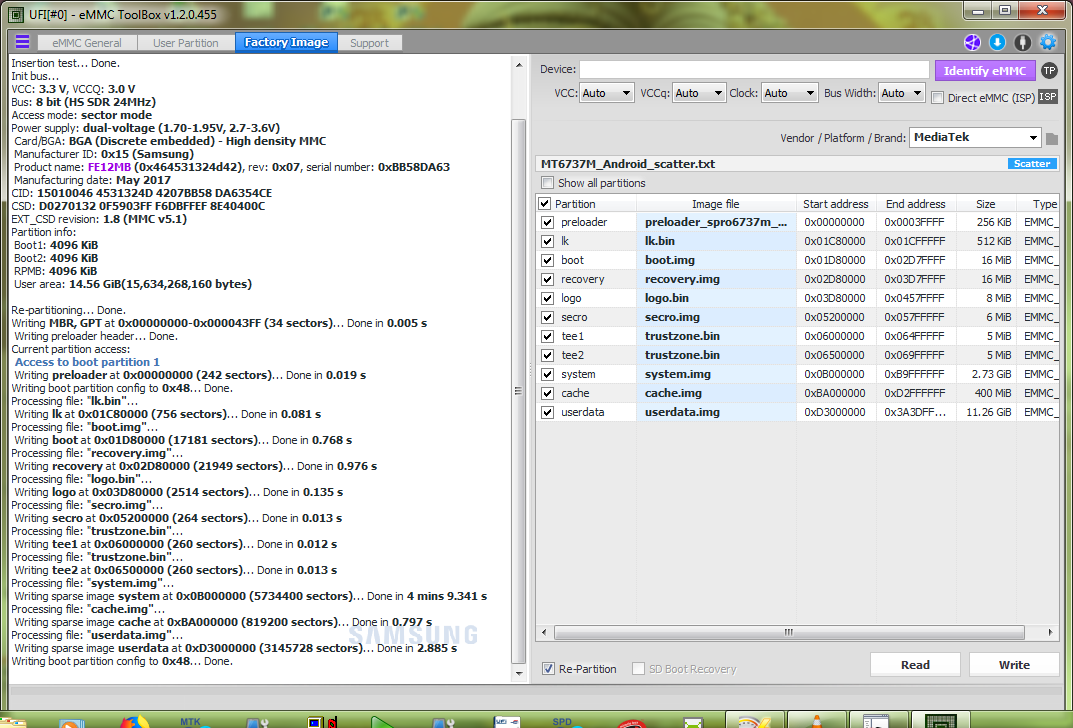The width and height of the screenshot is (1073, 728).
Task: Open VLC cone icon in taskbar
Action: pos(816,722)
